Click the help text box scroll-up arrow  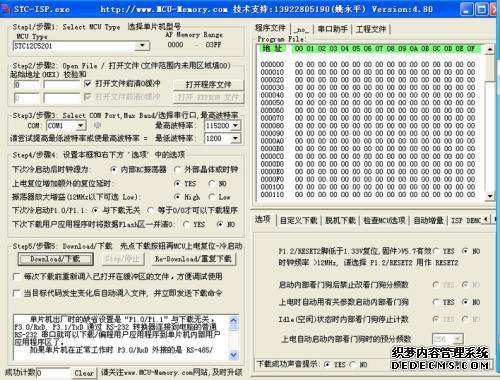pos(233,320)
